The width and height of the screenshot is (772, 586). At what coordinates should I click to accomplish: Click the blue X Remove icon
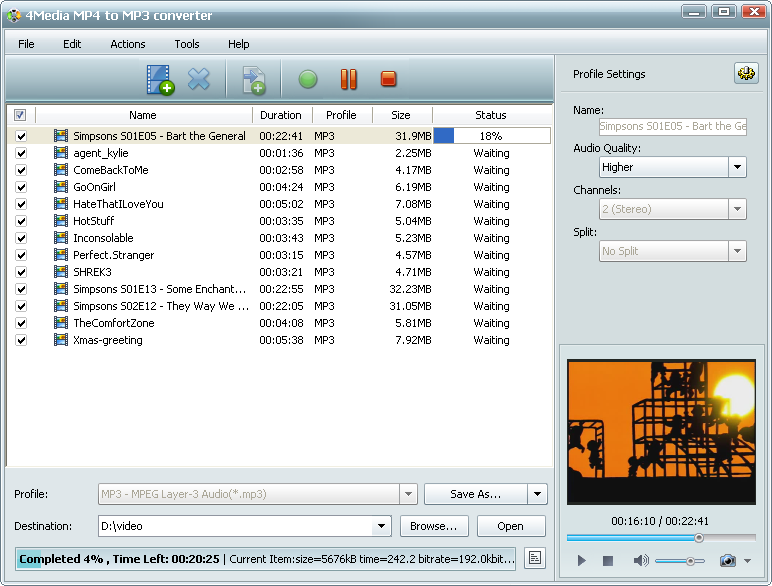pos(199,79)
